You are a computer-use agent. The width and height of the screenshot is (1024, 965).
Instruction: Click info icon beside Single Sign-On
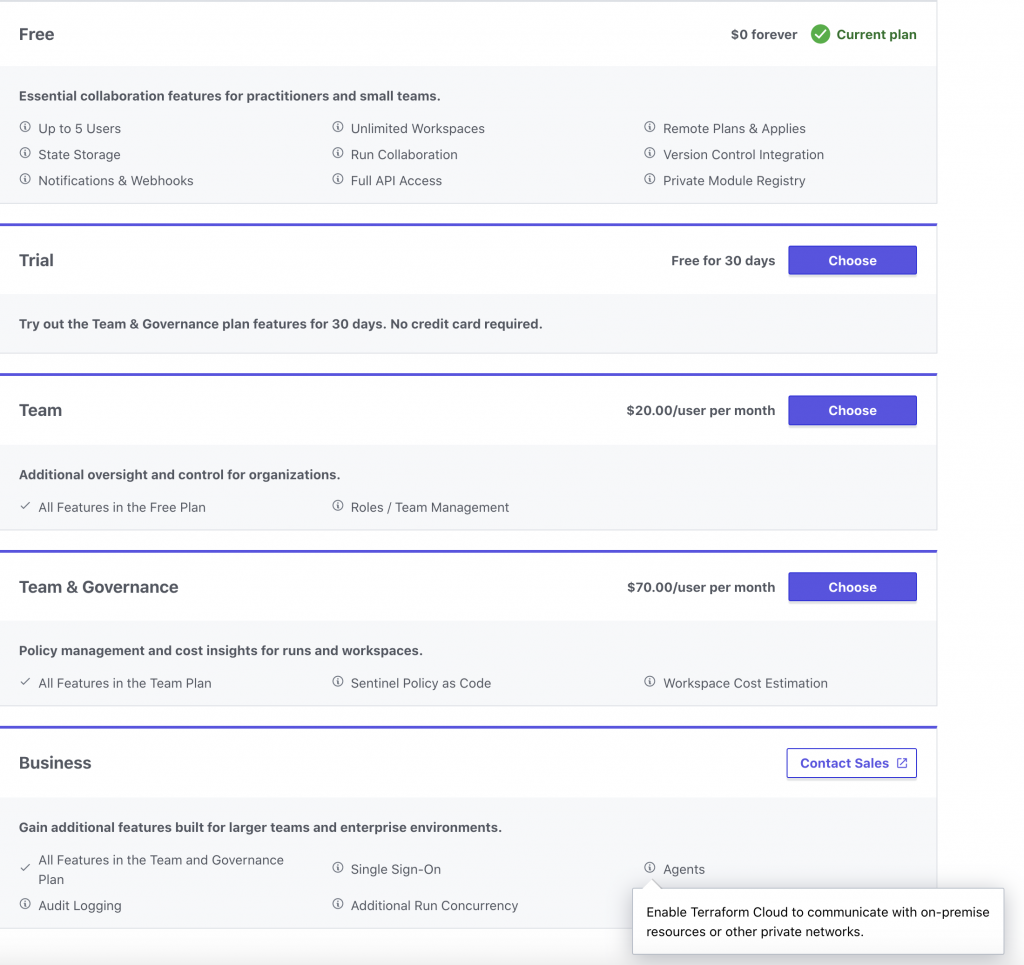(x=338, y=869)
